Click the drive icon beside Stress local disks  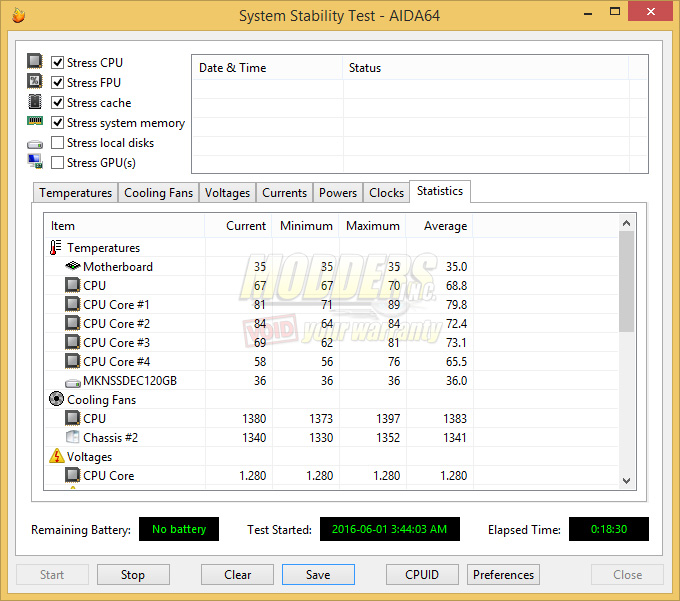[x=35, y=144]
